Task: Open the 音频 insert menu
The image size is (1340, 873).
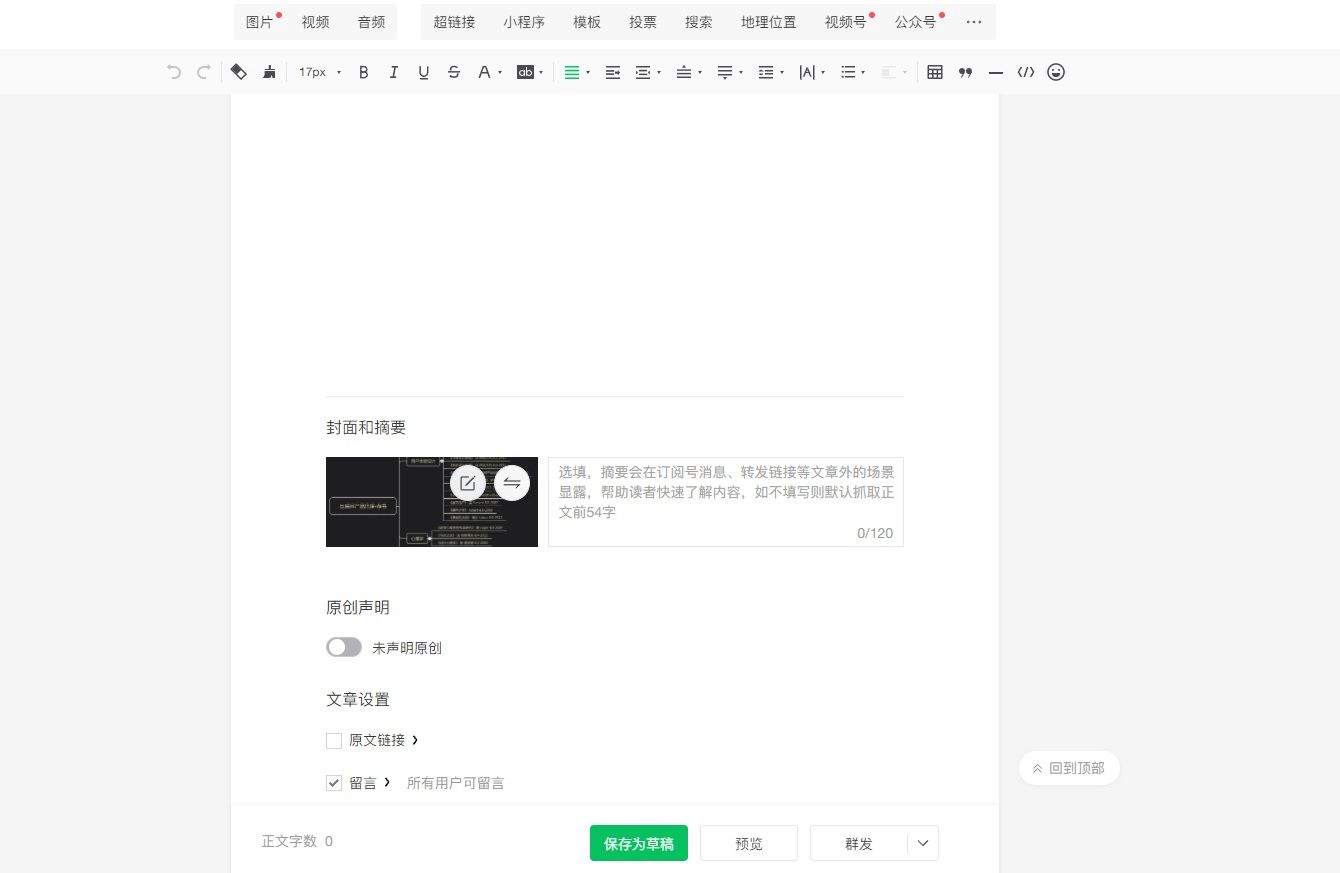Action: pyautogui.click(x=371, y=22)
